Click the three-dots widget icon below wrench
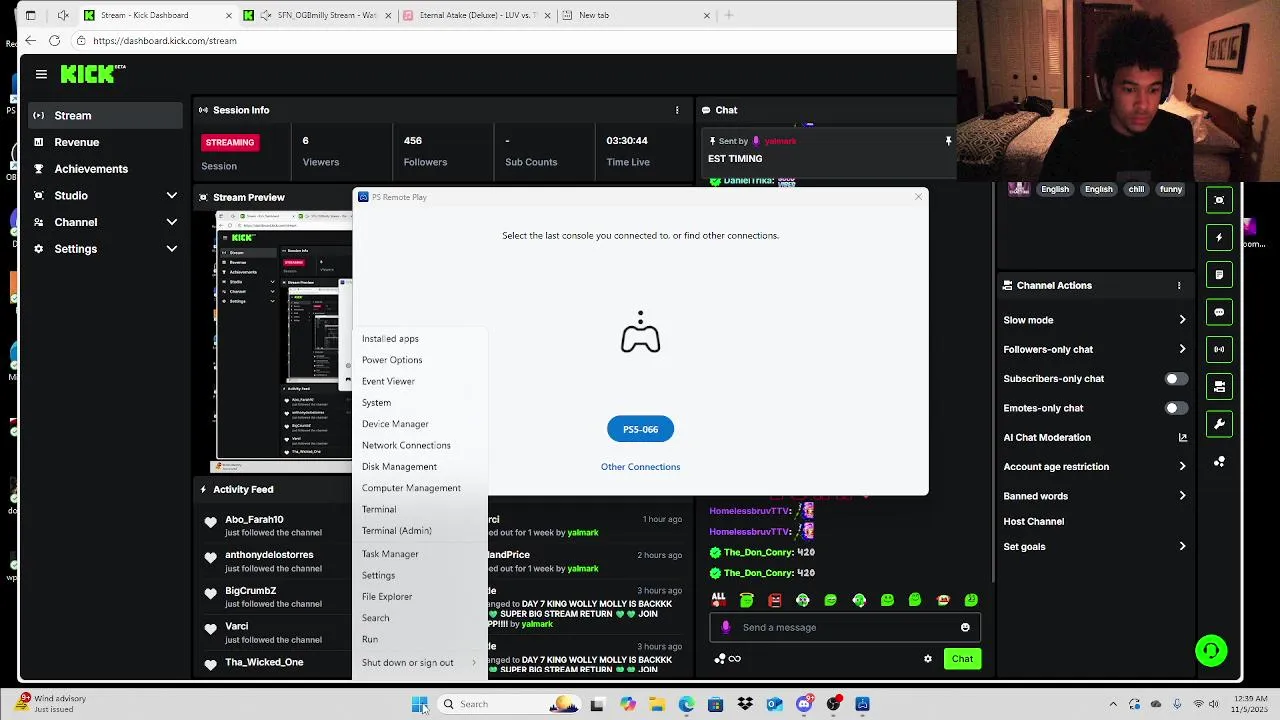 coord(1219,461)
